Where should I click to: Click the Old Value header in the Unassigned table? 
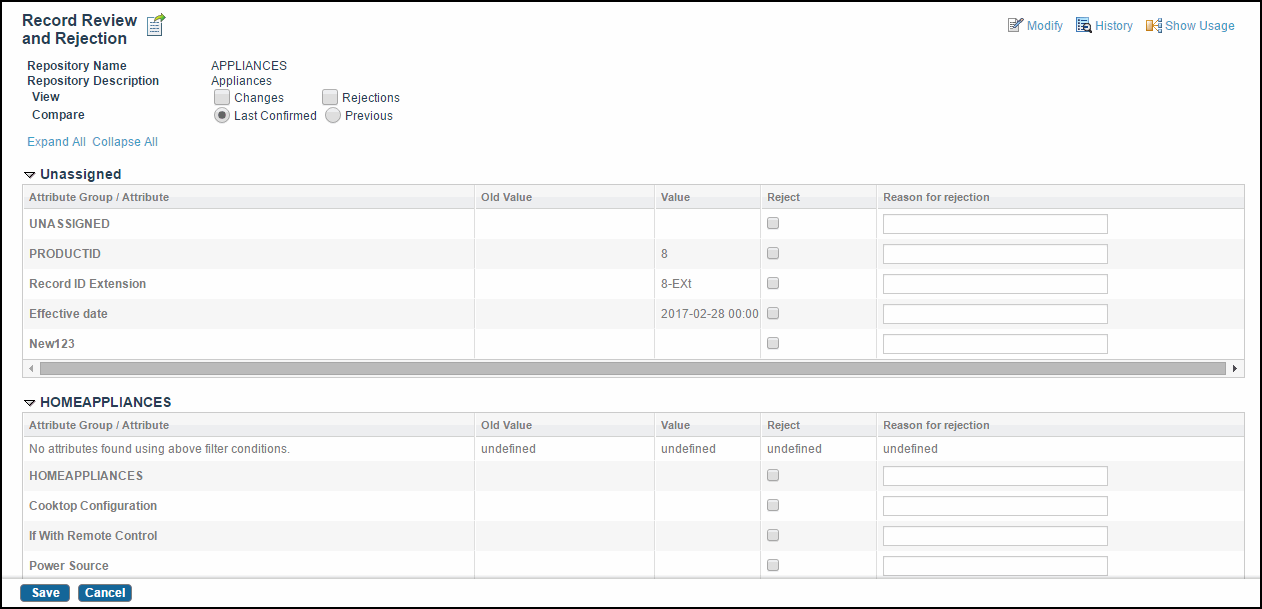coord(507,197)
